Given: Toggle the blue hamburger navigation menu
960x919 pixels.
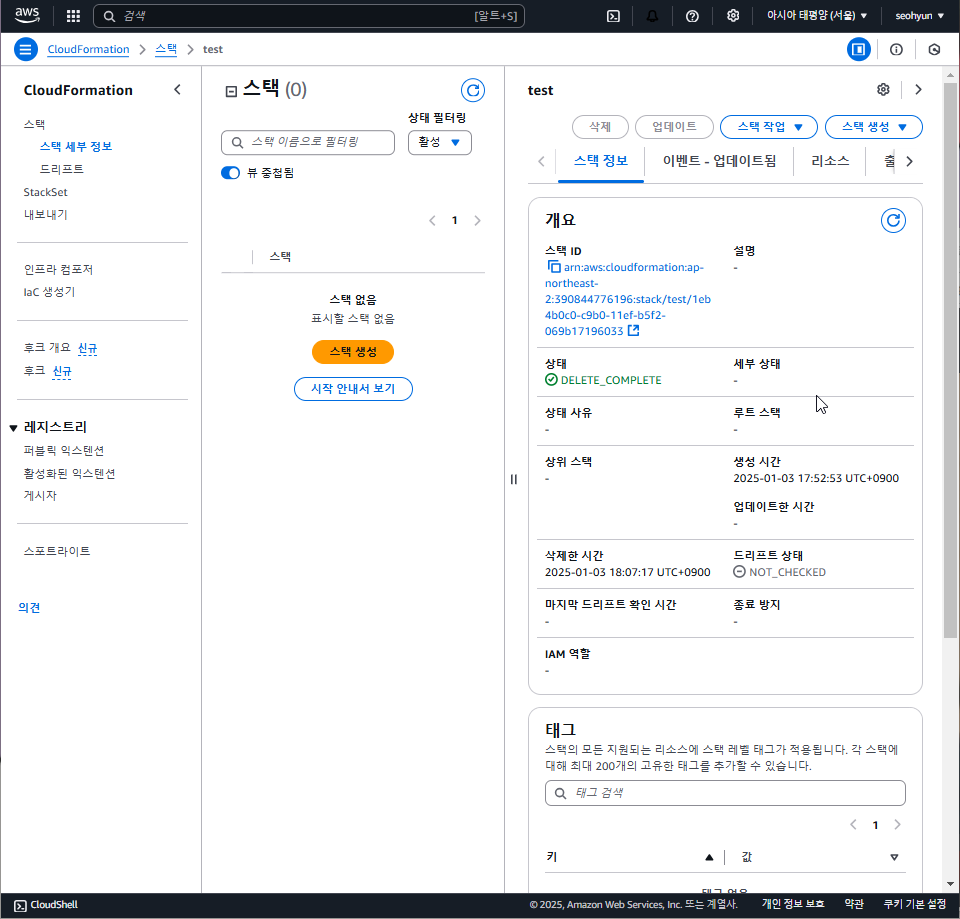Looking at the screenshot, I should [x=26, y=50].
